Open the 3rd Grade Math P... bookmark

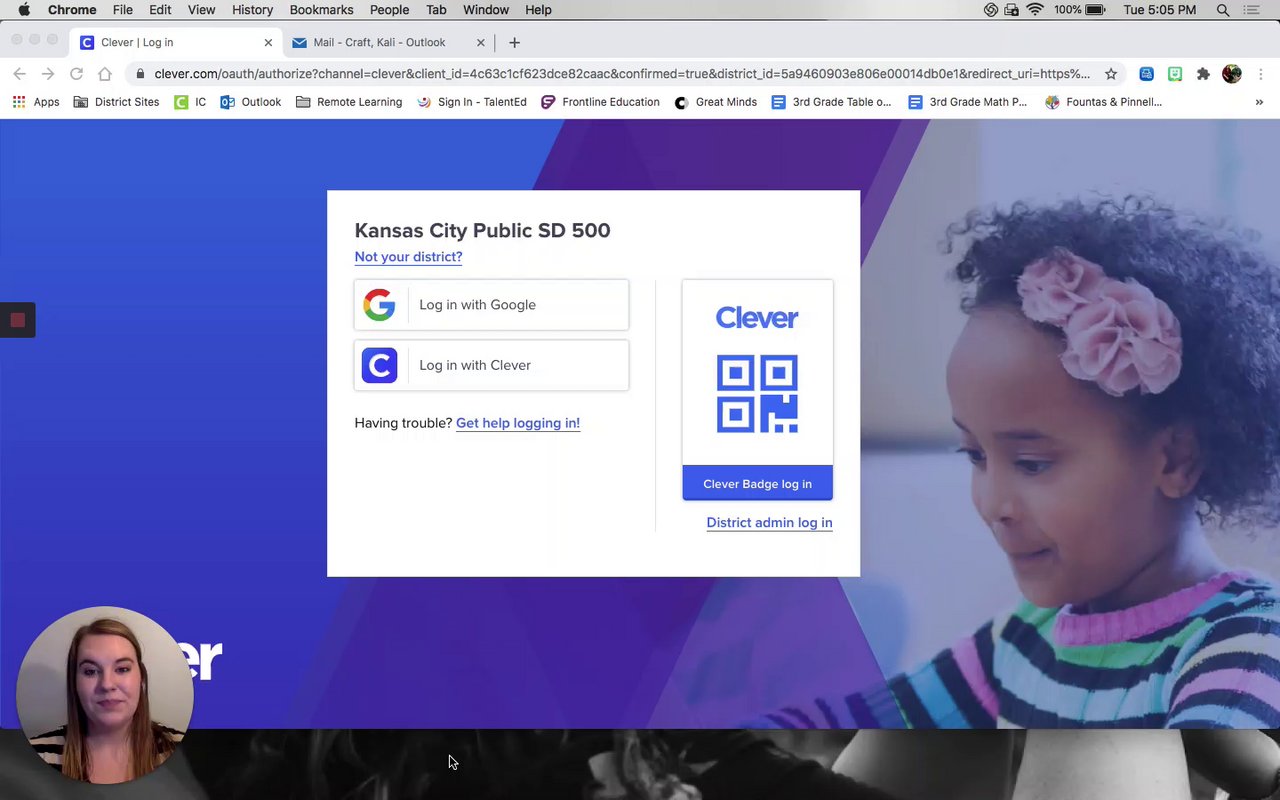(967, 102)
